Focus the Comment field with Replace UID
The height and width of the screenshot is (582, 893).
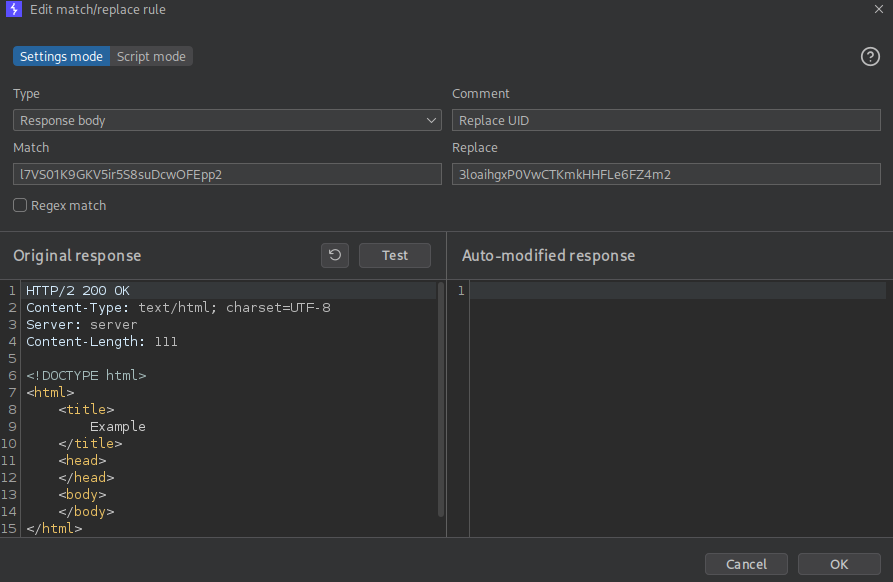click(666, 120)
